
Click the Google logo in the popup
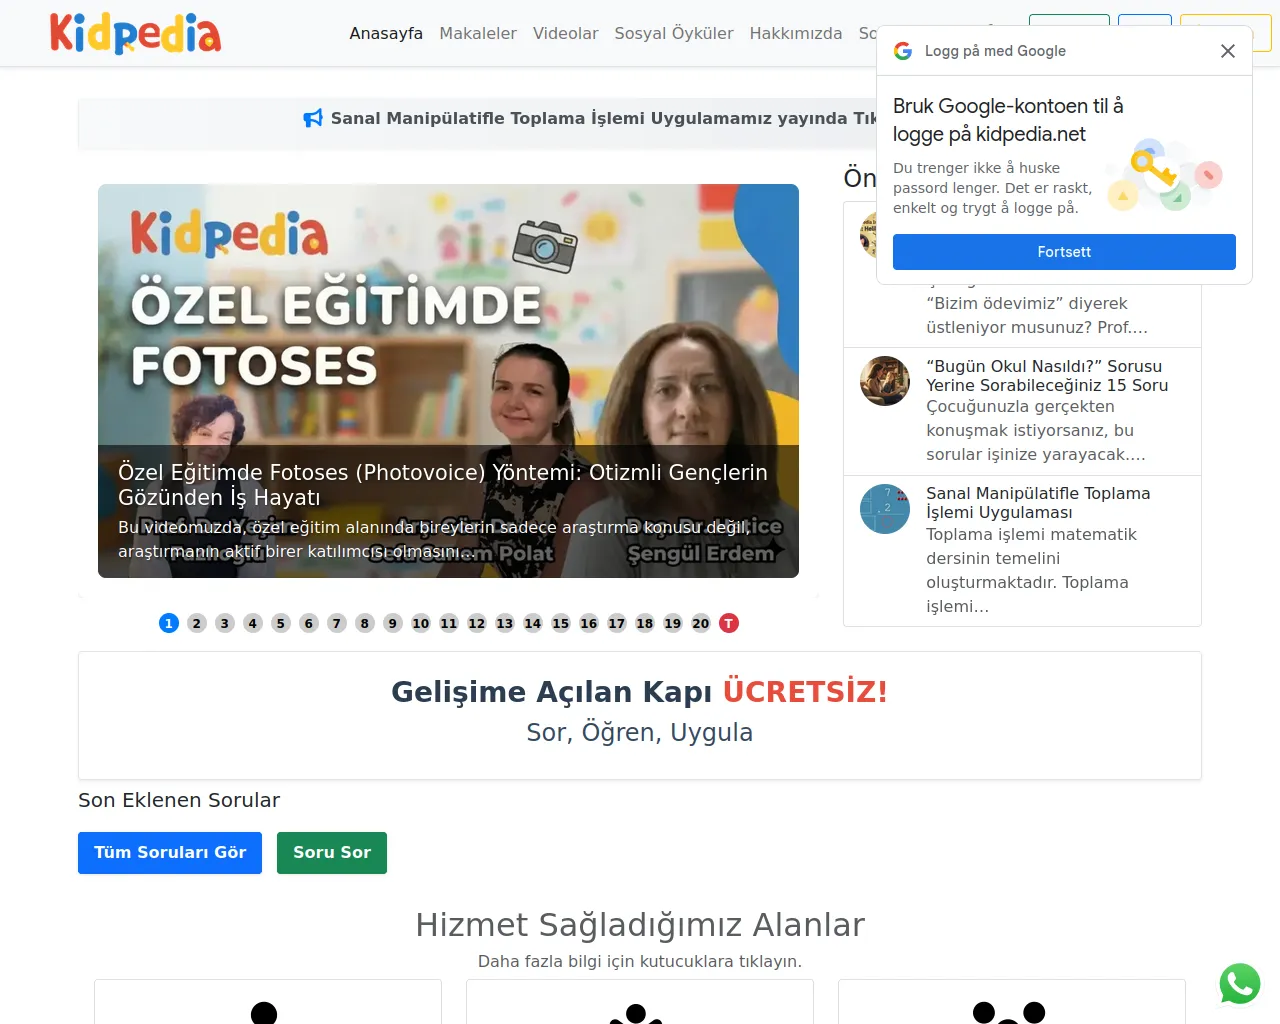[903, 51]
